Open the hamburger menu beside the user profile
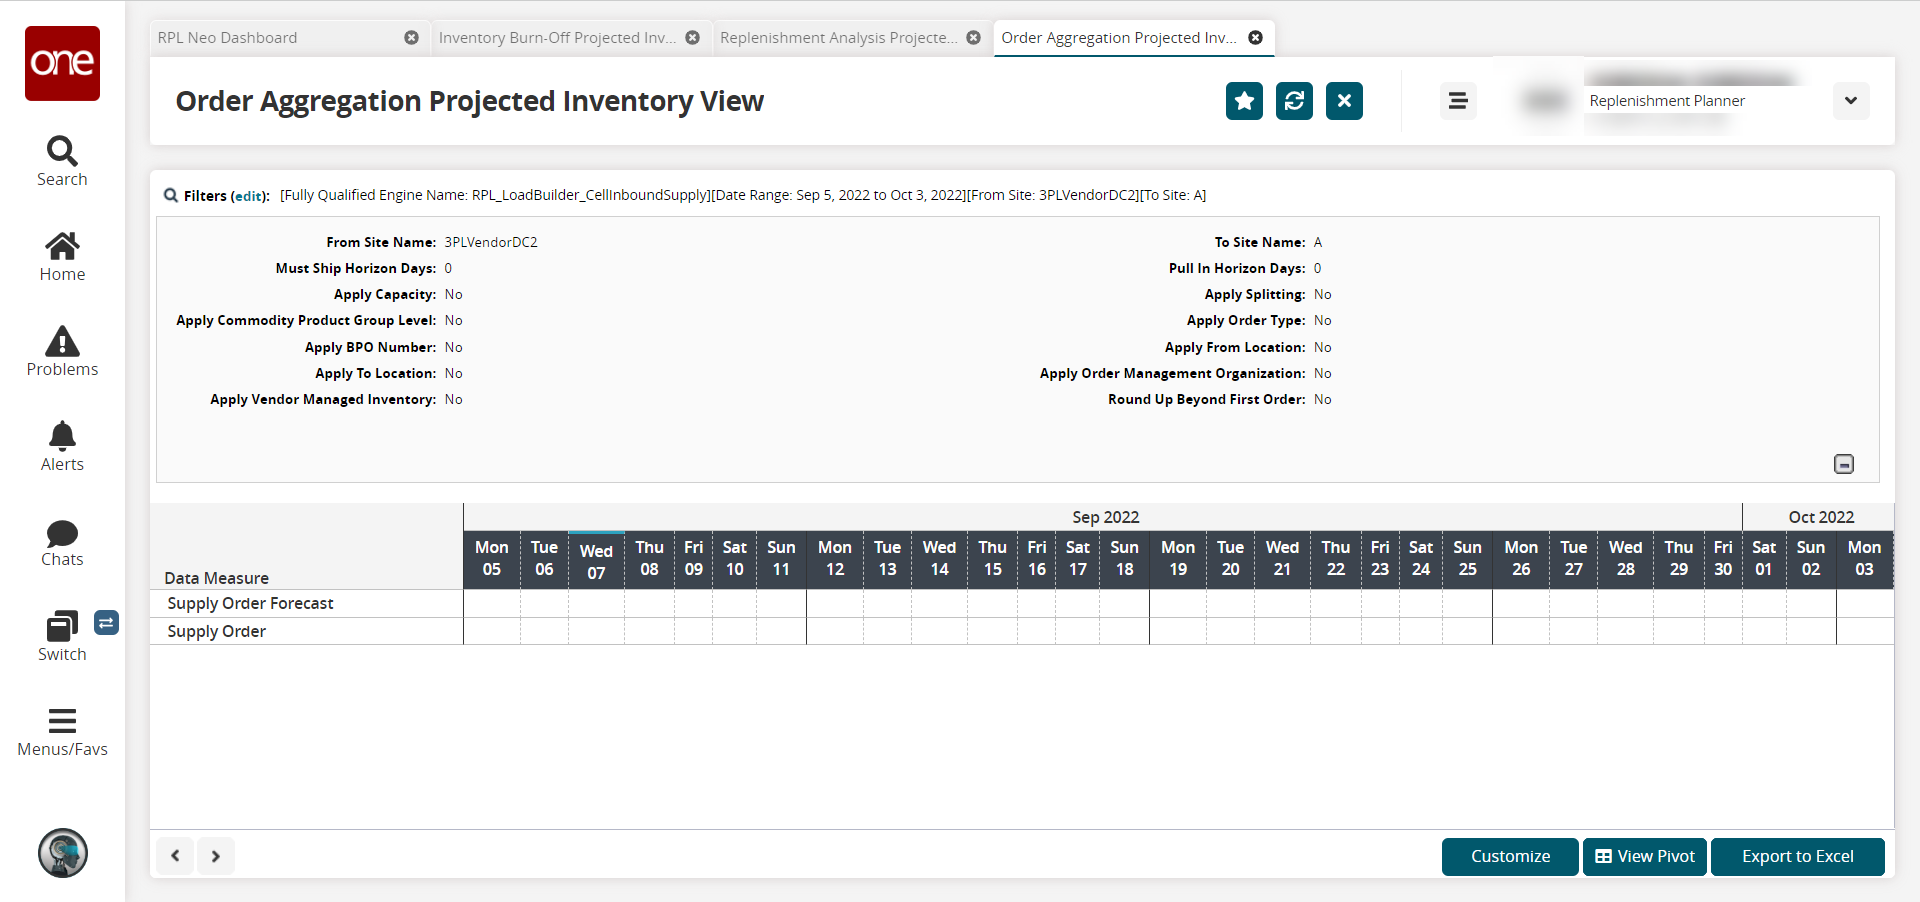1920x902 pixels. (1458, 101)
